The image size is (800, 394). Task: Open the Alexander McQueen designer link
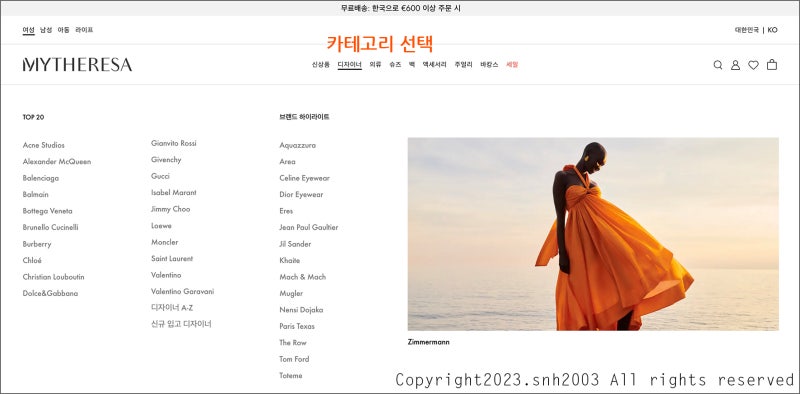click(57, 162)
